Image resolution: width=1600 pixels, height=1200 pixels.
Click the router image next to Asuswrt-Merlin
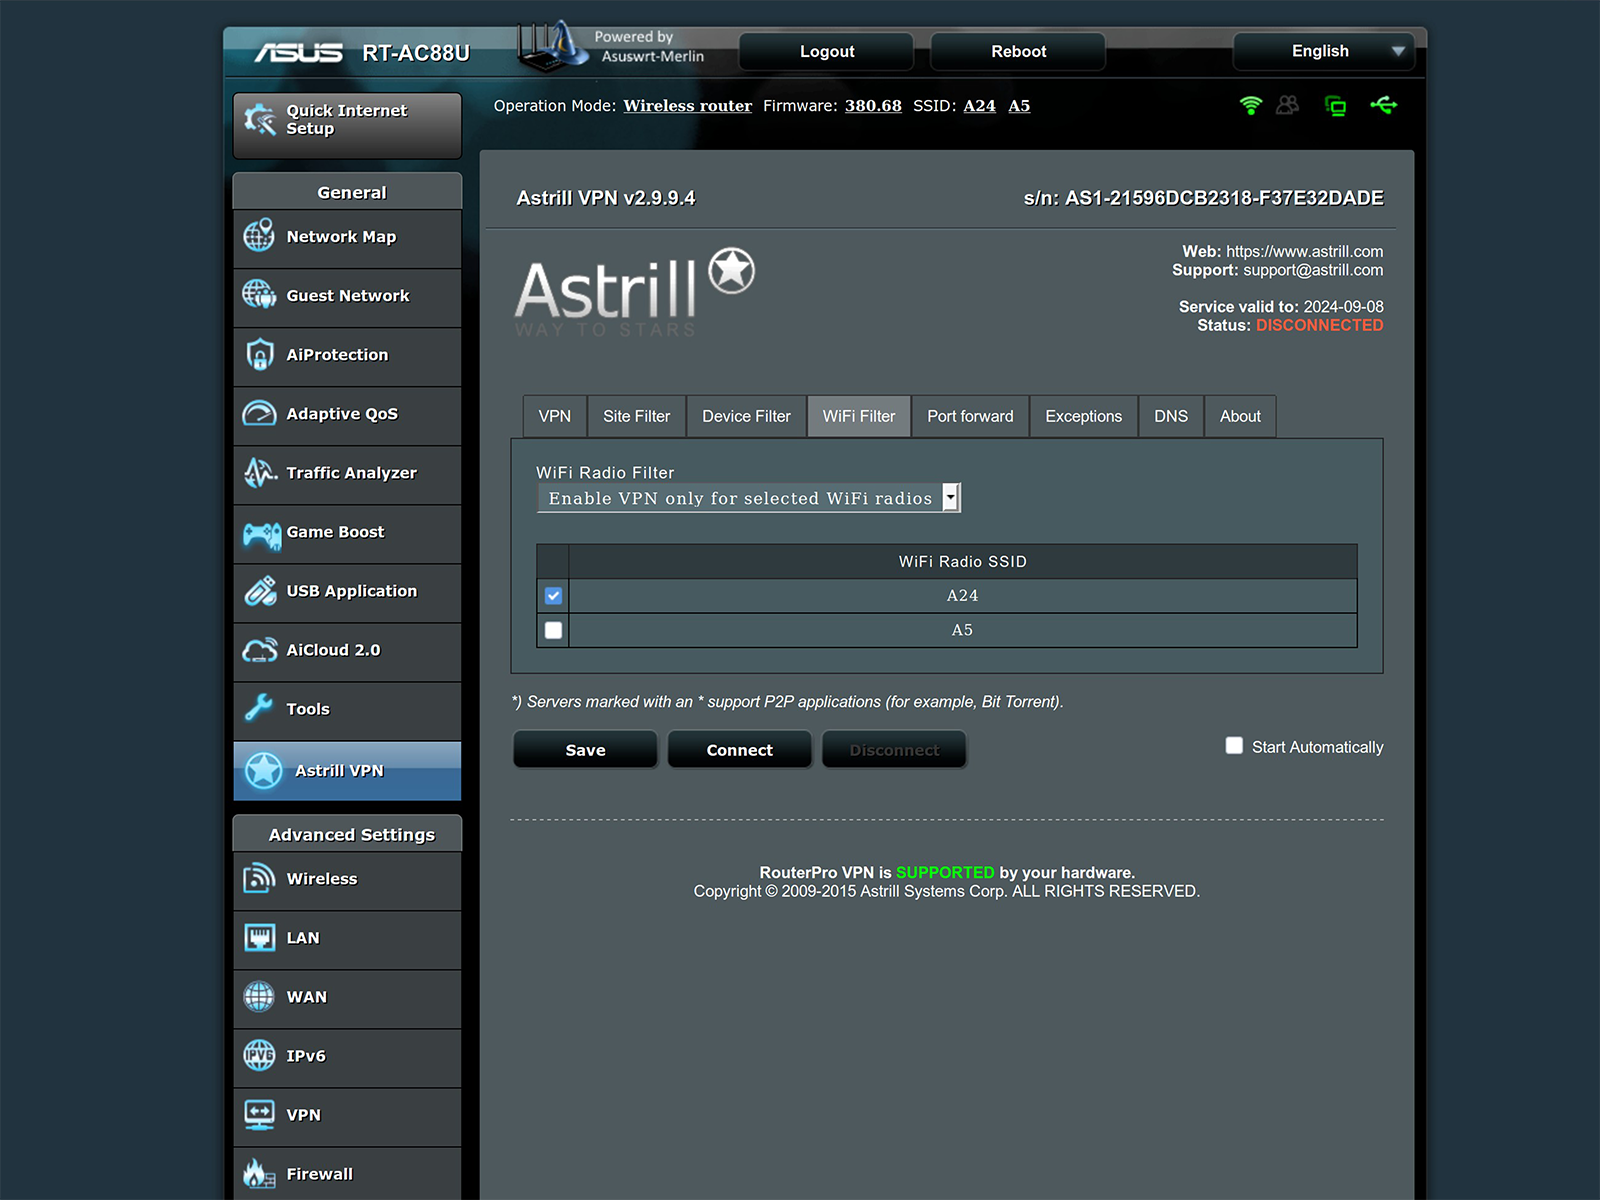[x=551, y=46]
